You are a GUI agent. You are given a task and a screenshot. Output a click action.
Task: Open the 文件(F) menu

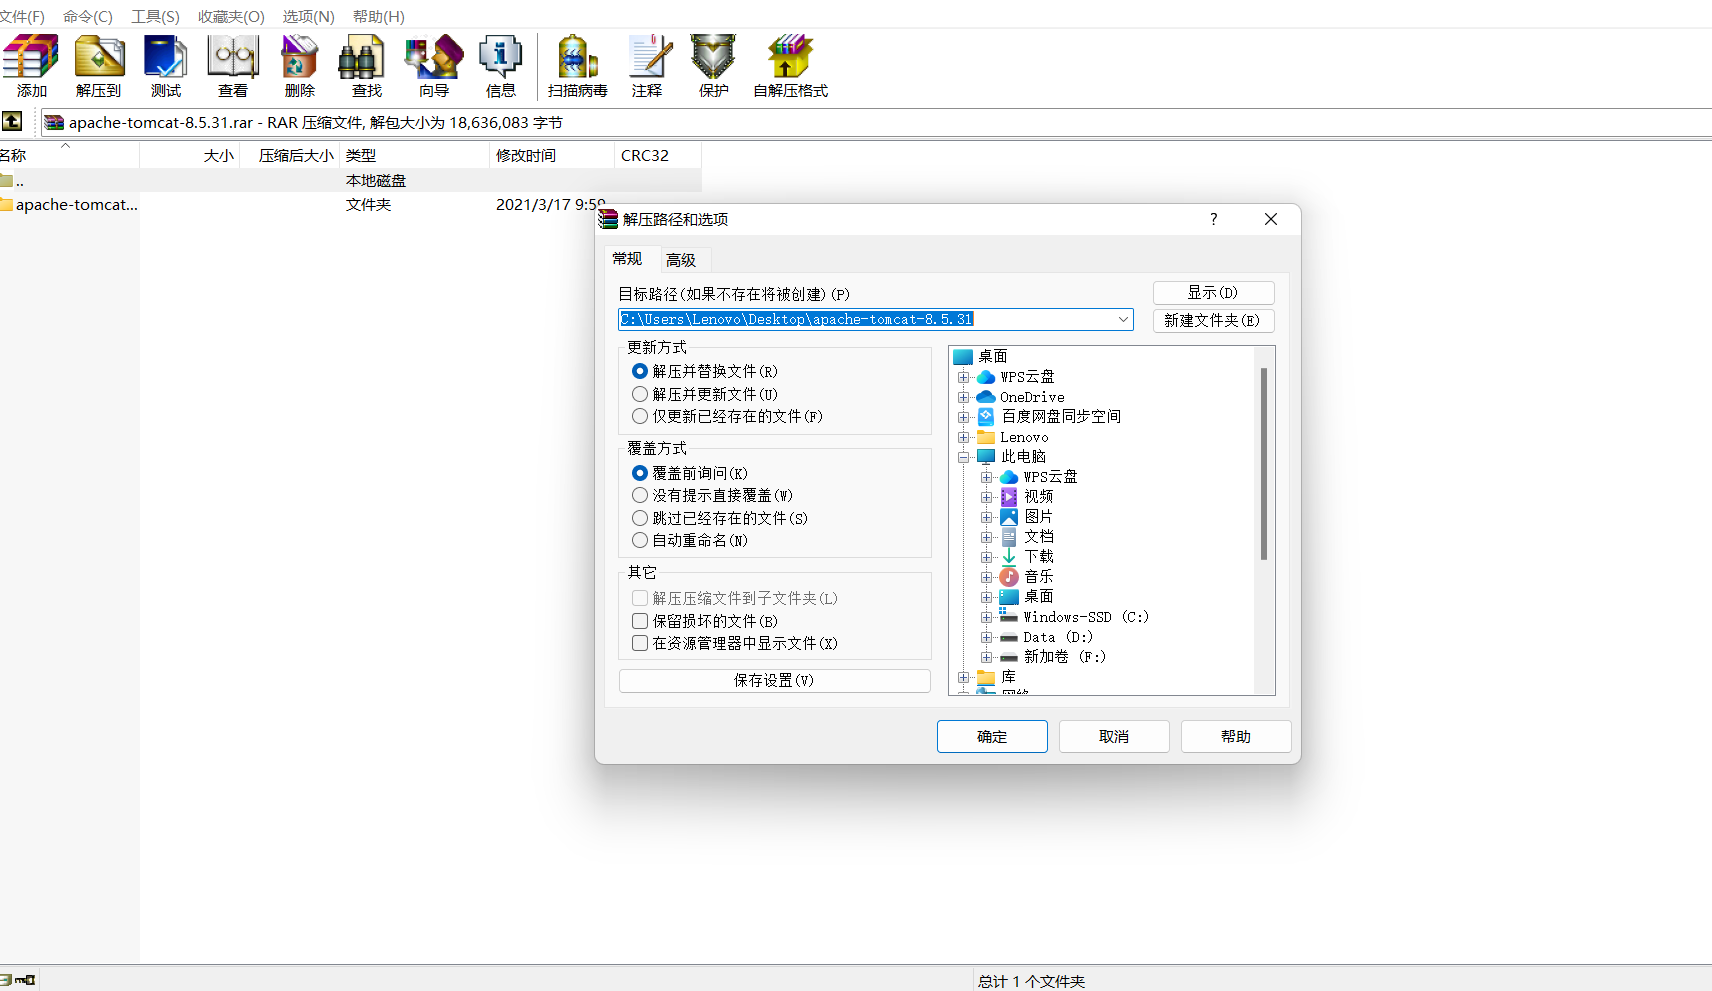[22, 16]
